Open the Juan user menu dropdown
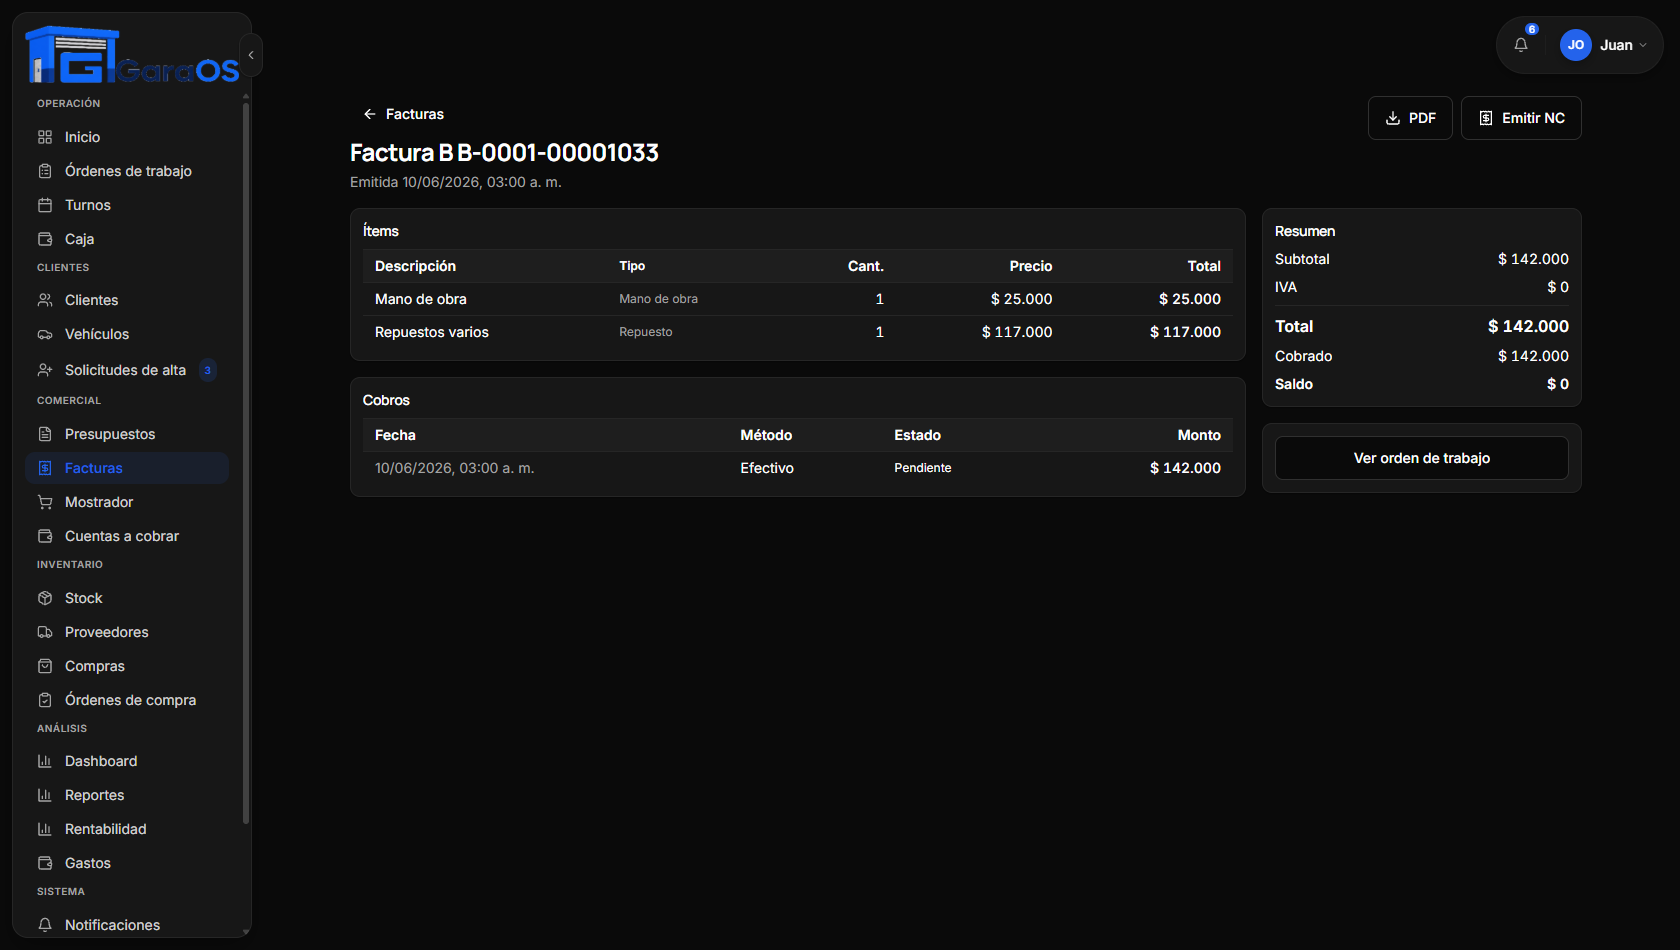Image resolution: width=1680 pixels, height=950 pixels. tap(1604, 45)
